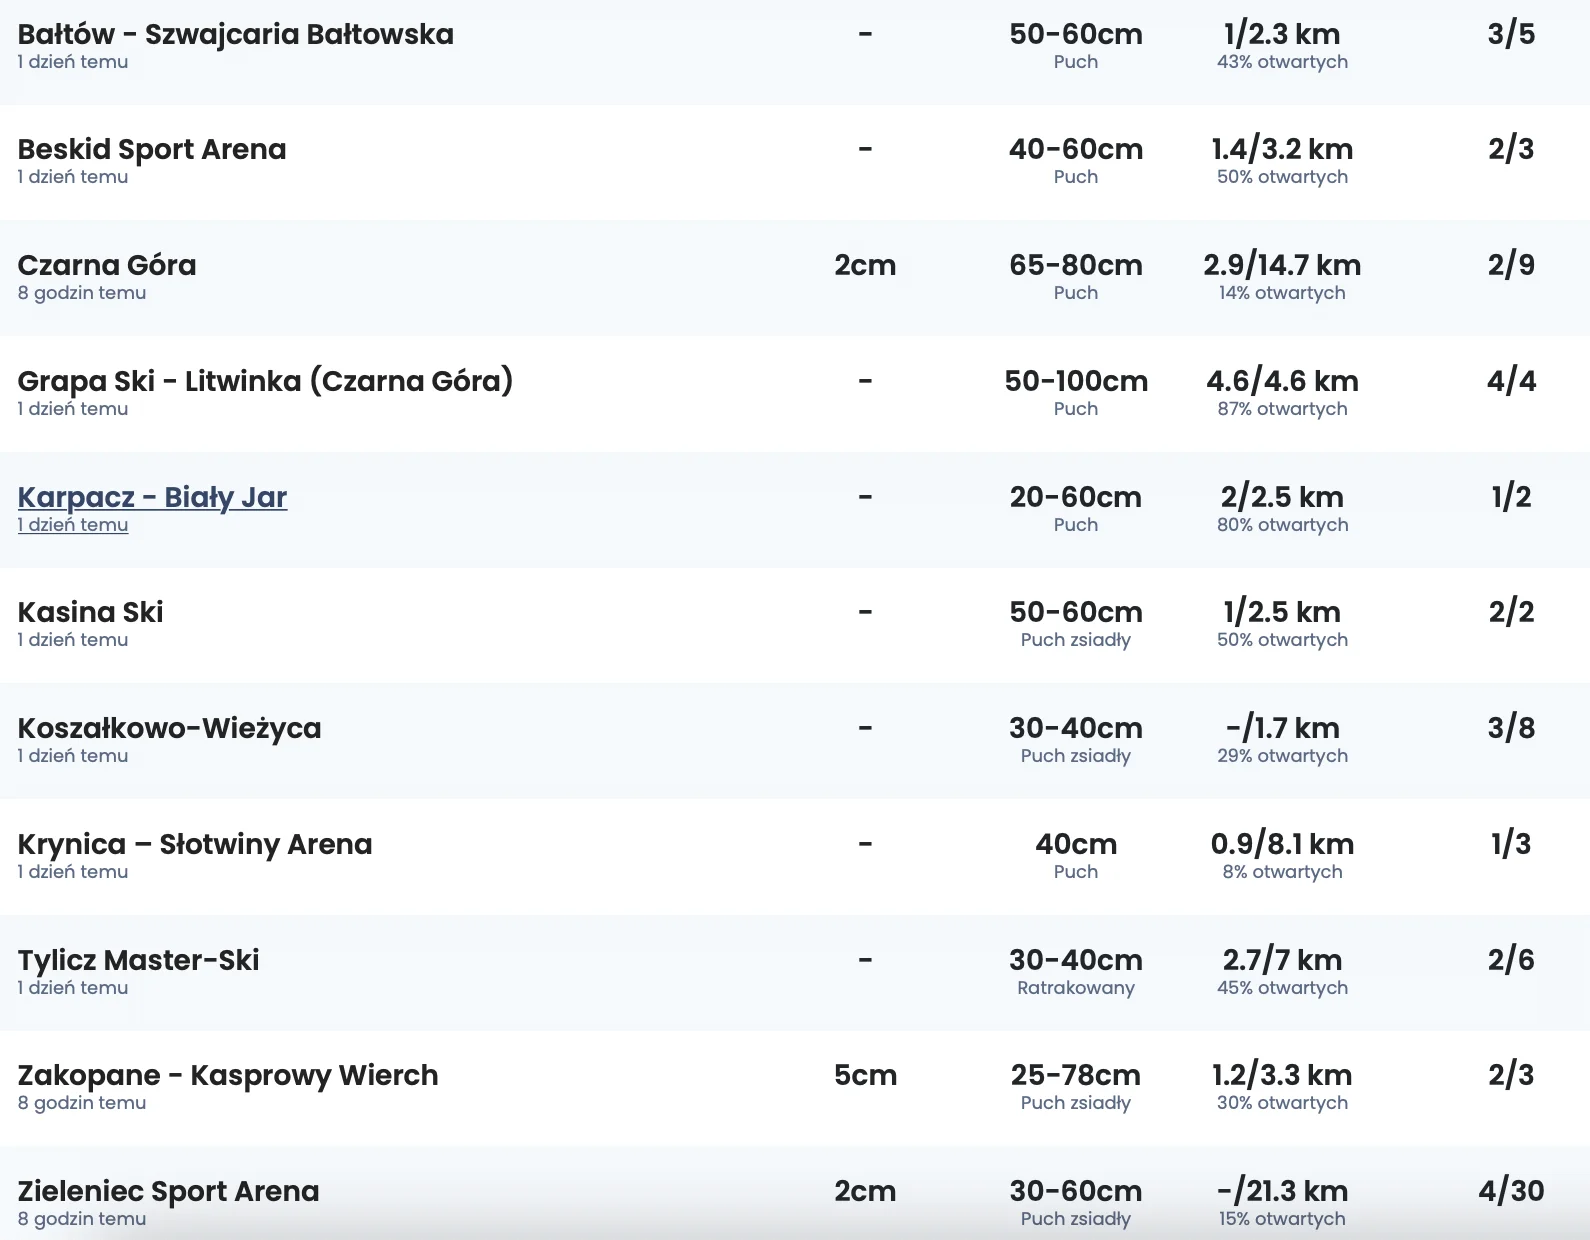Click the -/21.3 km open runs value
Image resolution: width=1590 pixels, height=1240 pixels.
pos(1282,1191)
